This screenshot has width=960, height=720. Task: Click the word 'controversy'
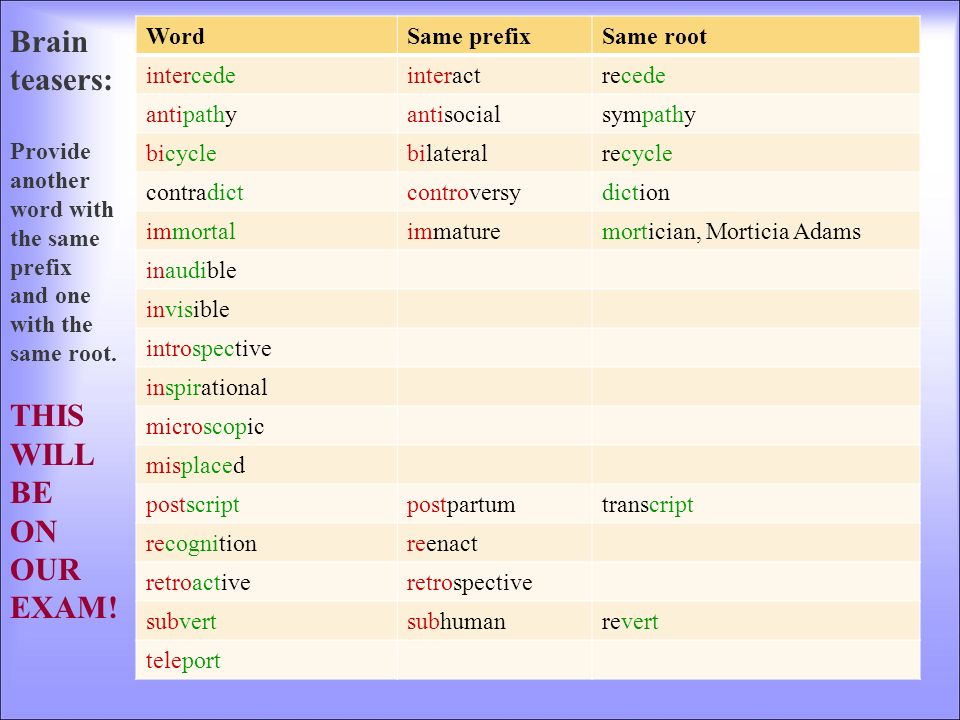click(464, 193)
